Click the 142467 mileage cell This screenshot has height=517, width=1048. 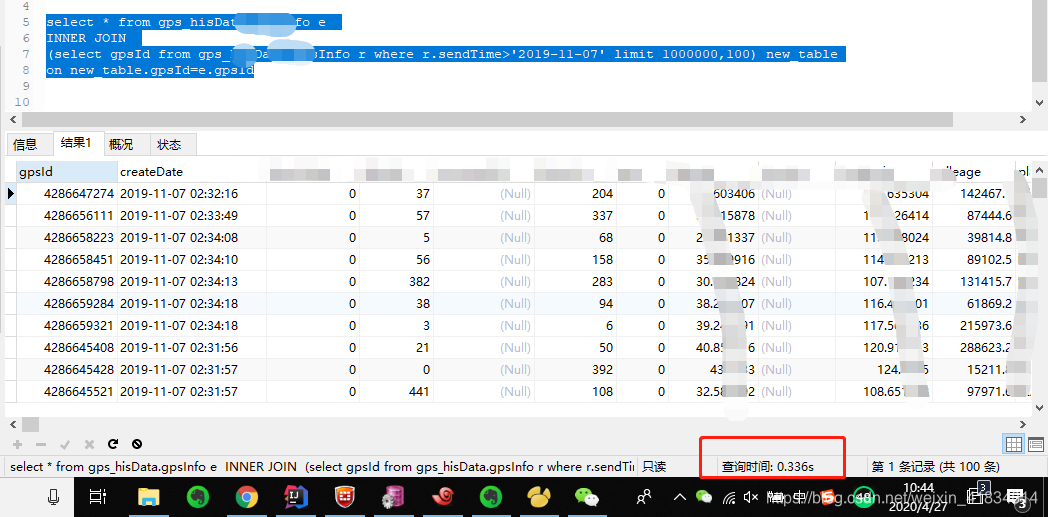[974, 194]
